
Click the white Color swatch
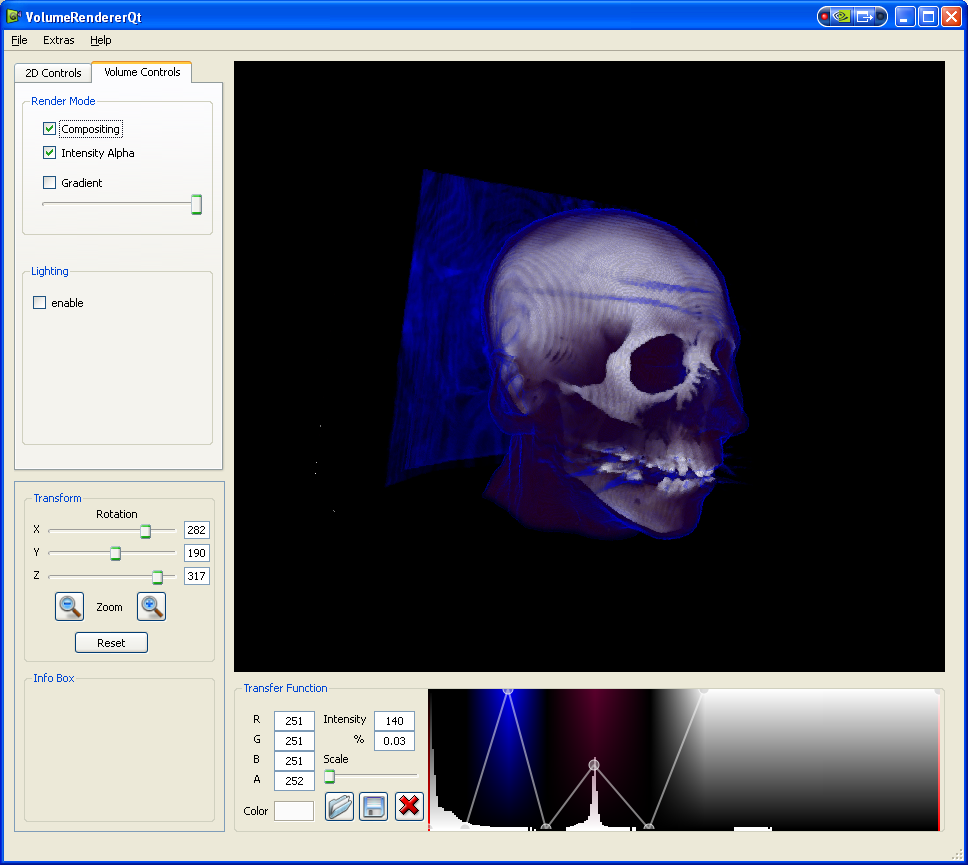(x=294, y=811)
